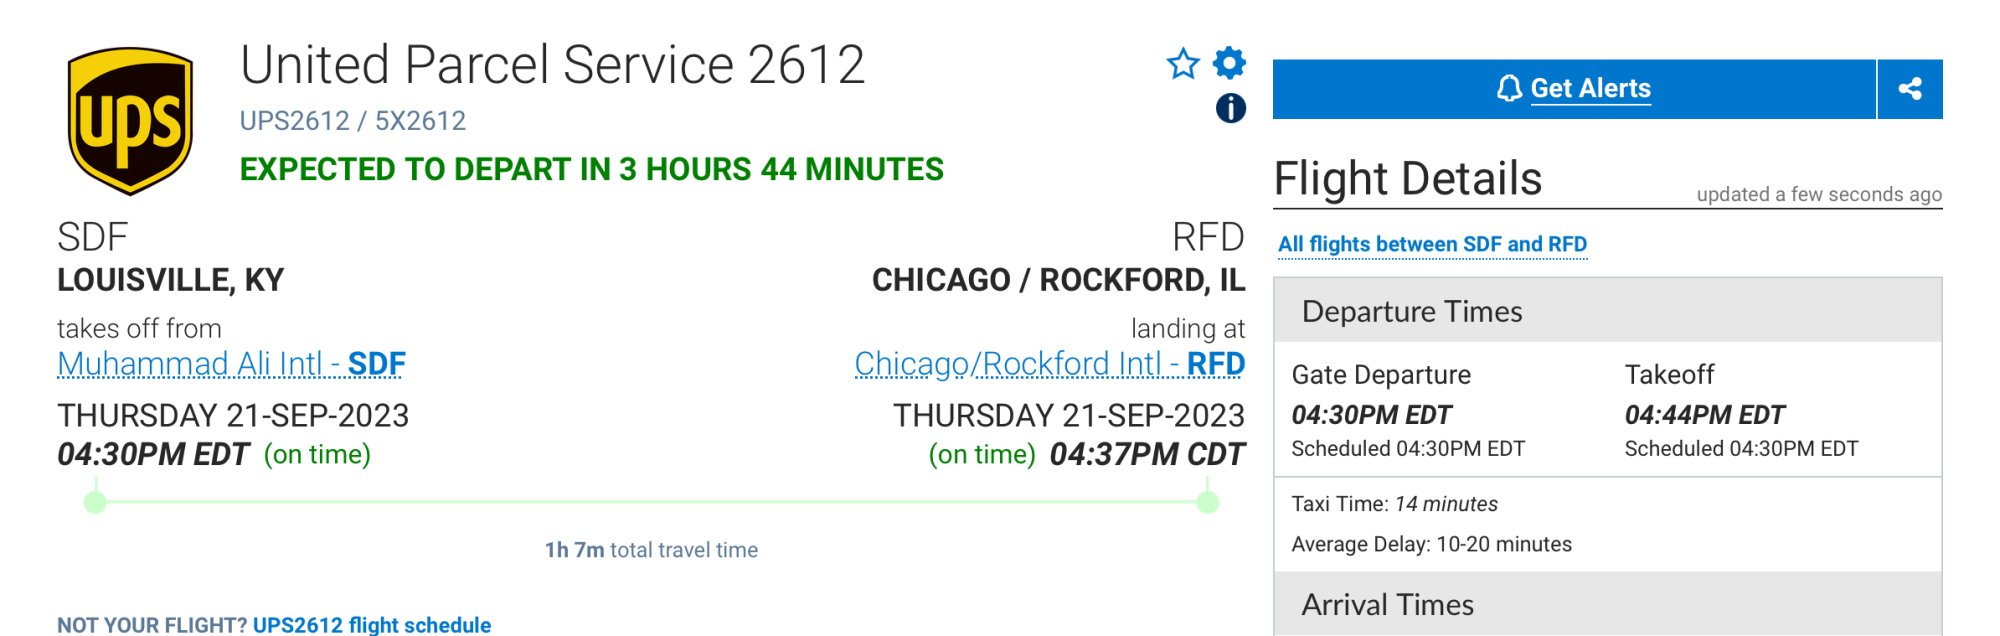The width and height of the screenshot is (2000, 636).
Task: Share the flight using the share icon
Action: click(1910, 89)
